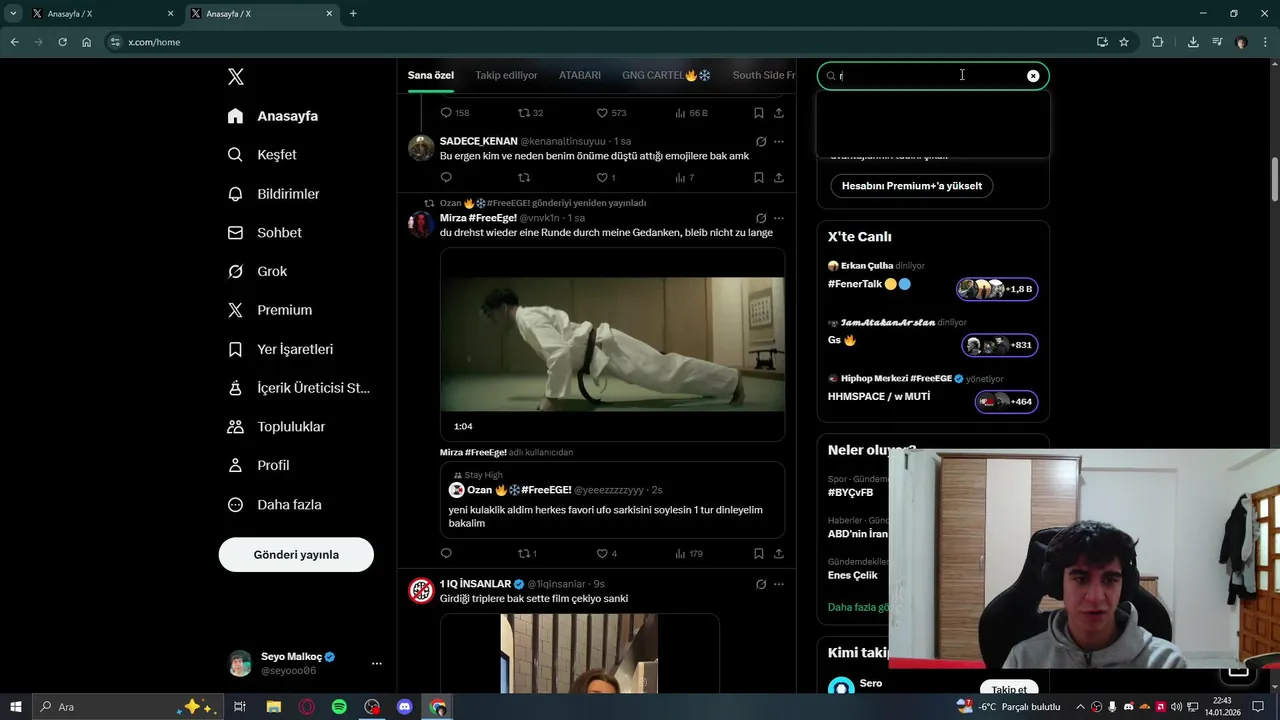Image resolution: width=1280 pixels, height=720 pixels.
Task: Open Spotify from the taskbar
Action: pos(339,707)
